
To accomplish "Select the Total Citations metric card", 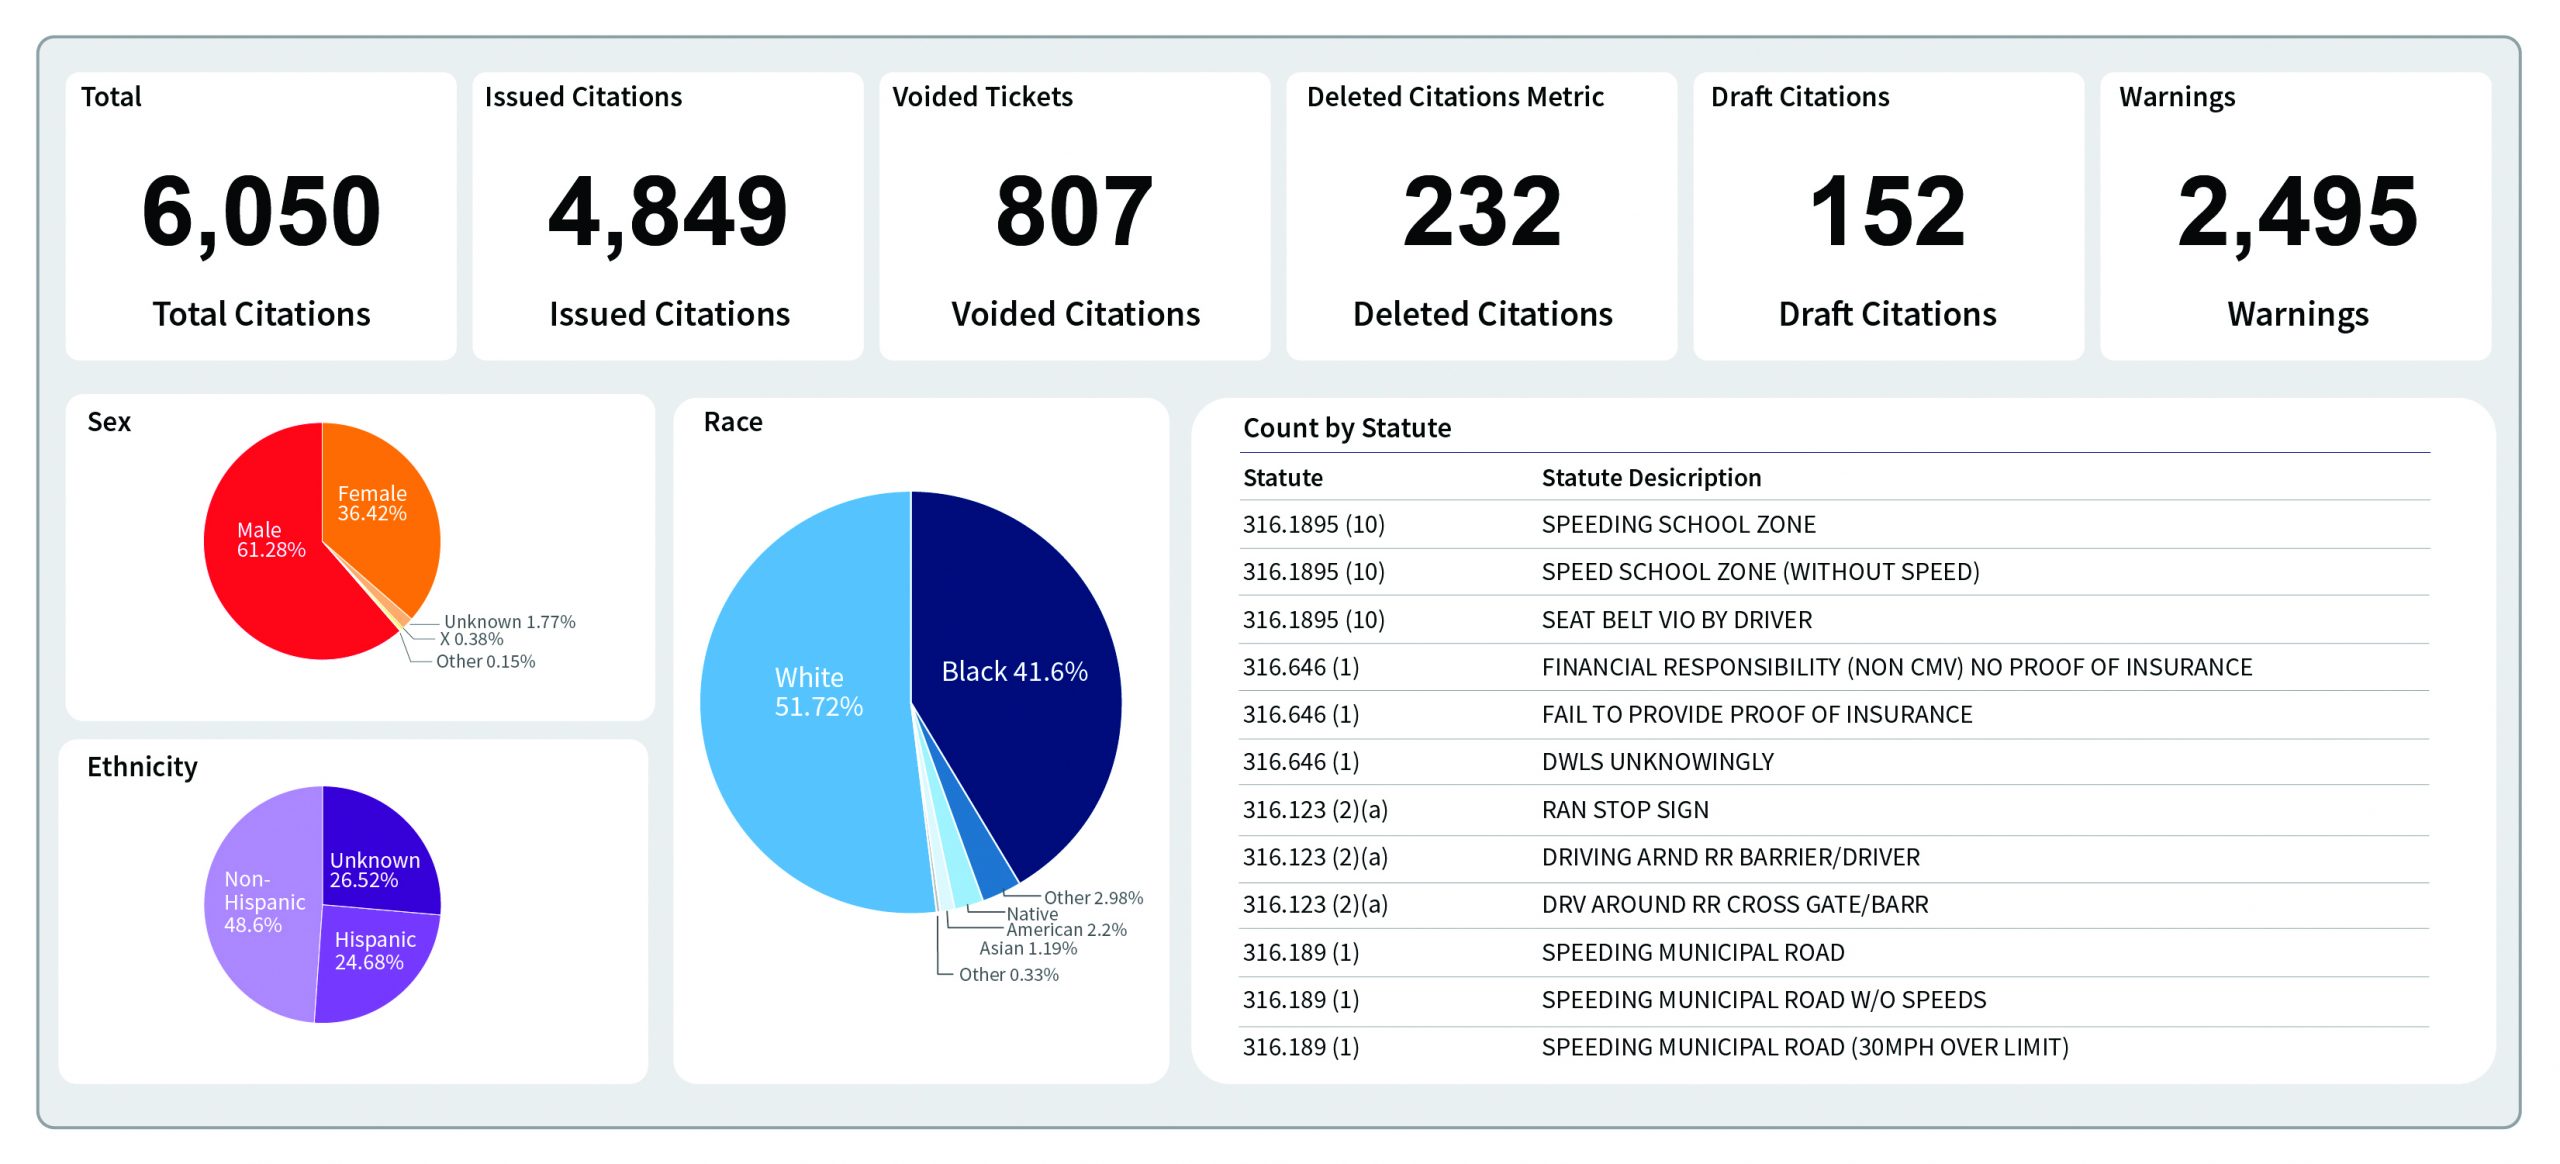I will click(260, 210).
